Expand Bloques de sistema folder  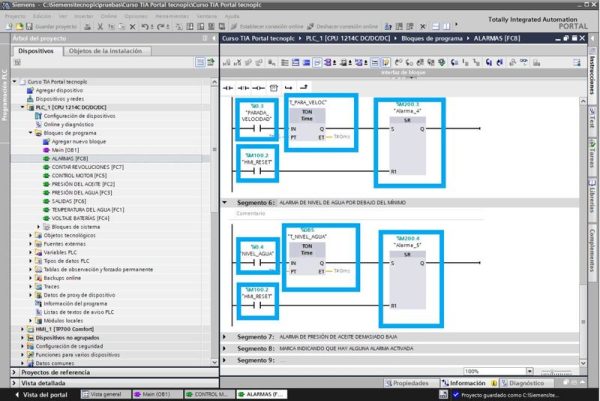[39, 227]
